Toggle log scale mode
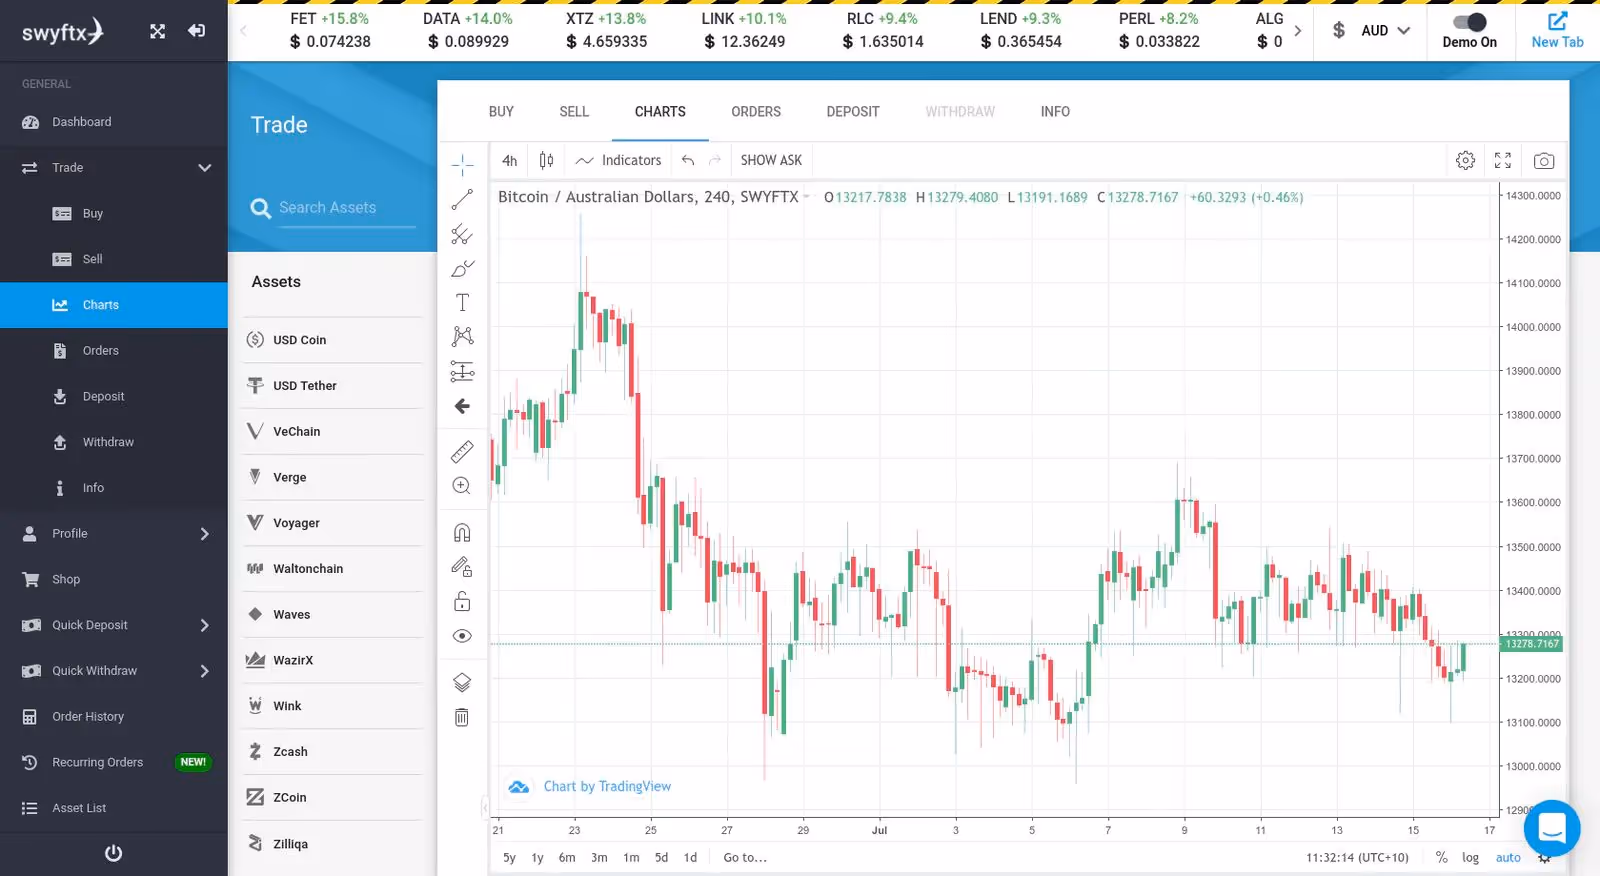The image size is (1600, 876). click(1470, 857)
